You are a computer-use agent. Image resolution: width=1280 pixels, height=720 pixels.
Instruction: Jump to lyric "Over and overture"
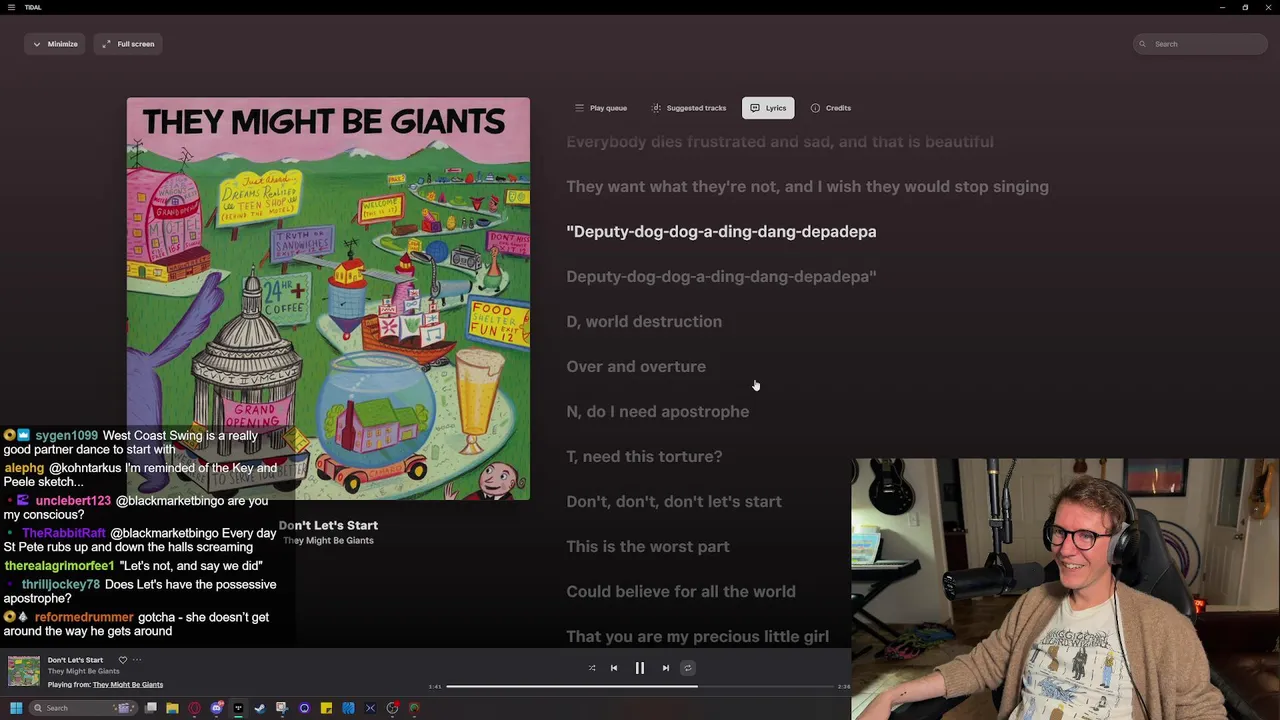[636, 367]
